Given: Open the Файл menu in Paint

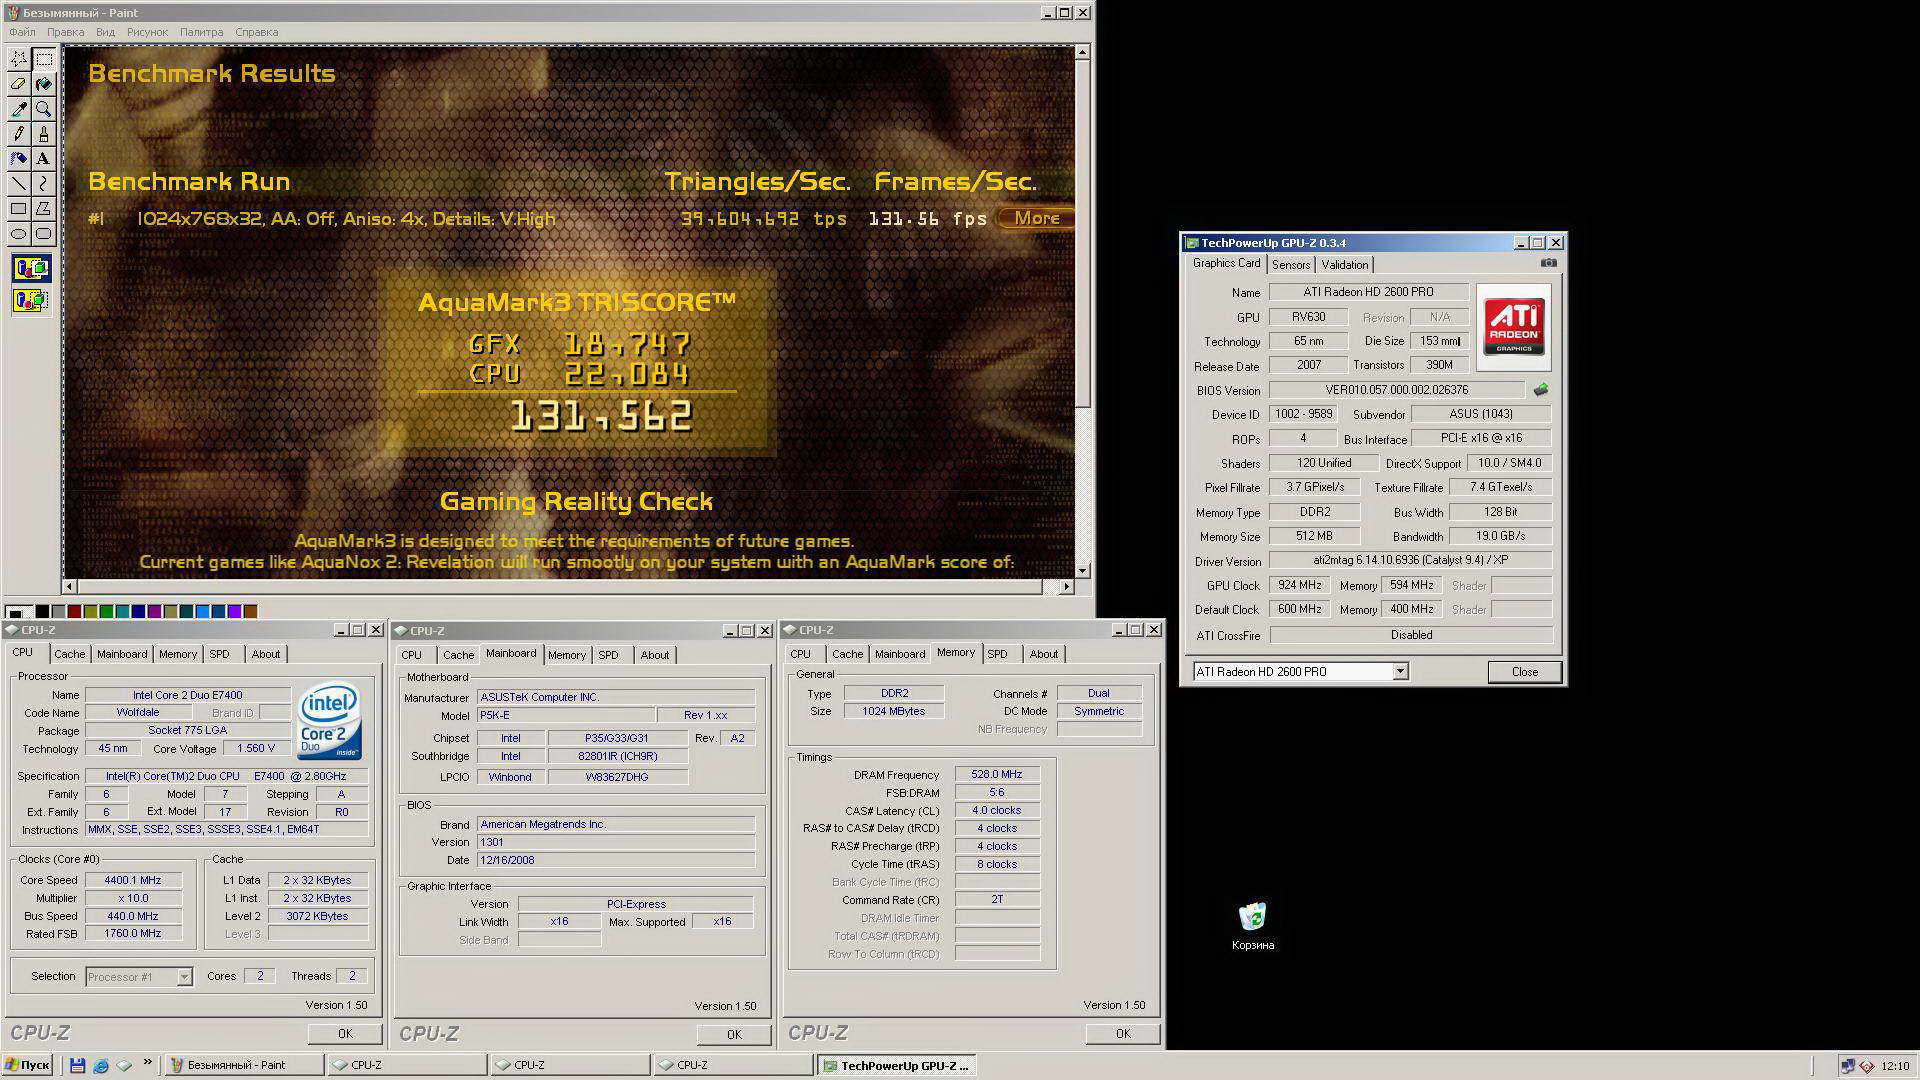Looking at the screenshot, I should [22, 32].
